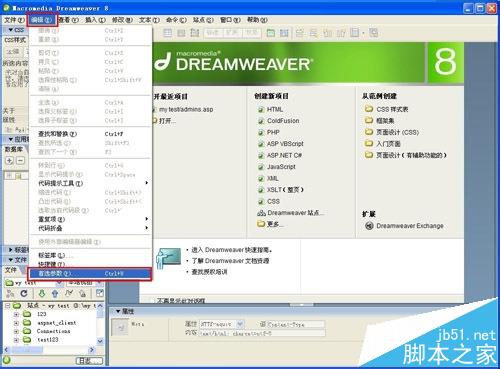Screen dimensions: 500x369
Task: Choose 查找和替换 from the Edit menu
Action: pos(90,134)
